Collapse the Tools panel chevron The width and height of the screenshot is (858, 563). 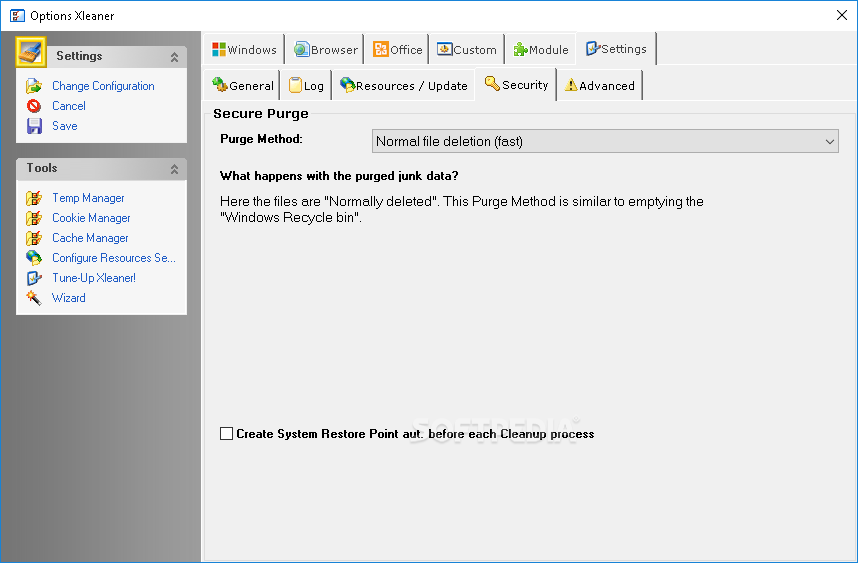coord(174,169)
